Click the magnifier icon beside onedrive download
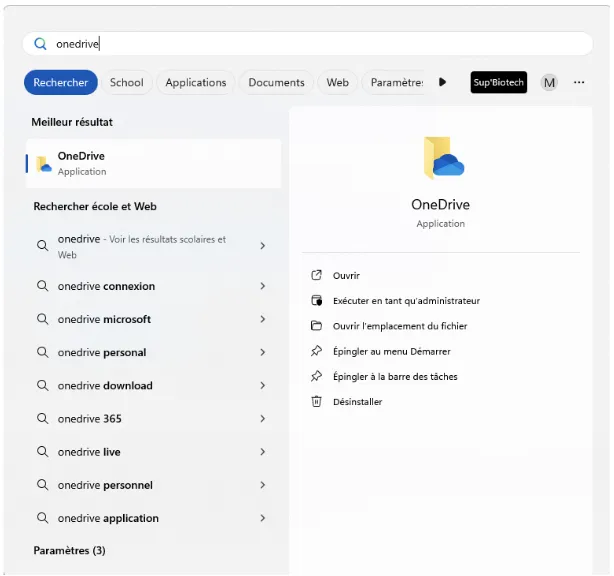Viewport: 614px width, 576px height. coord(42,385)
